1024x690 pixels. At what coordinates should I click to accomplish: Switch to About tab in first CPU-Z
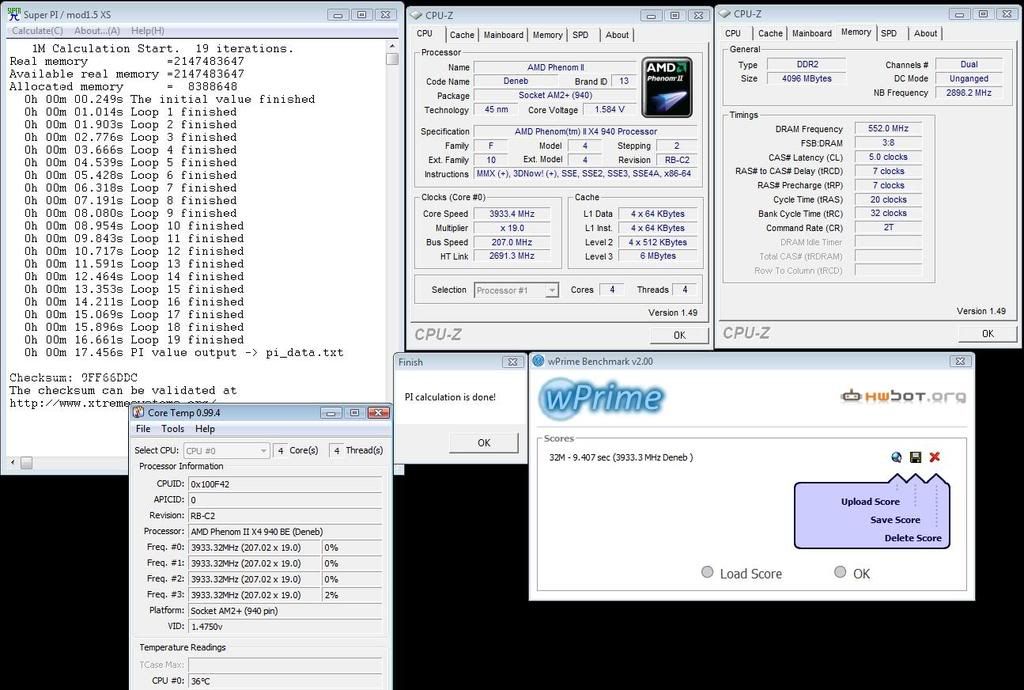616,35
